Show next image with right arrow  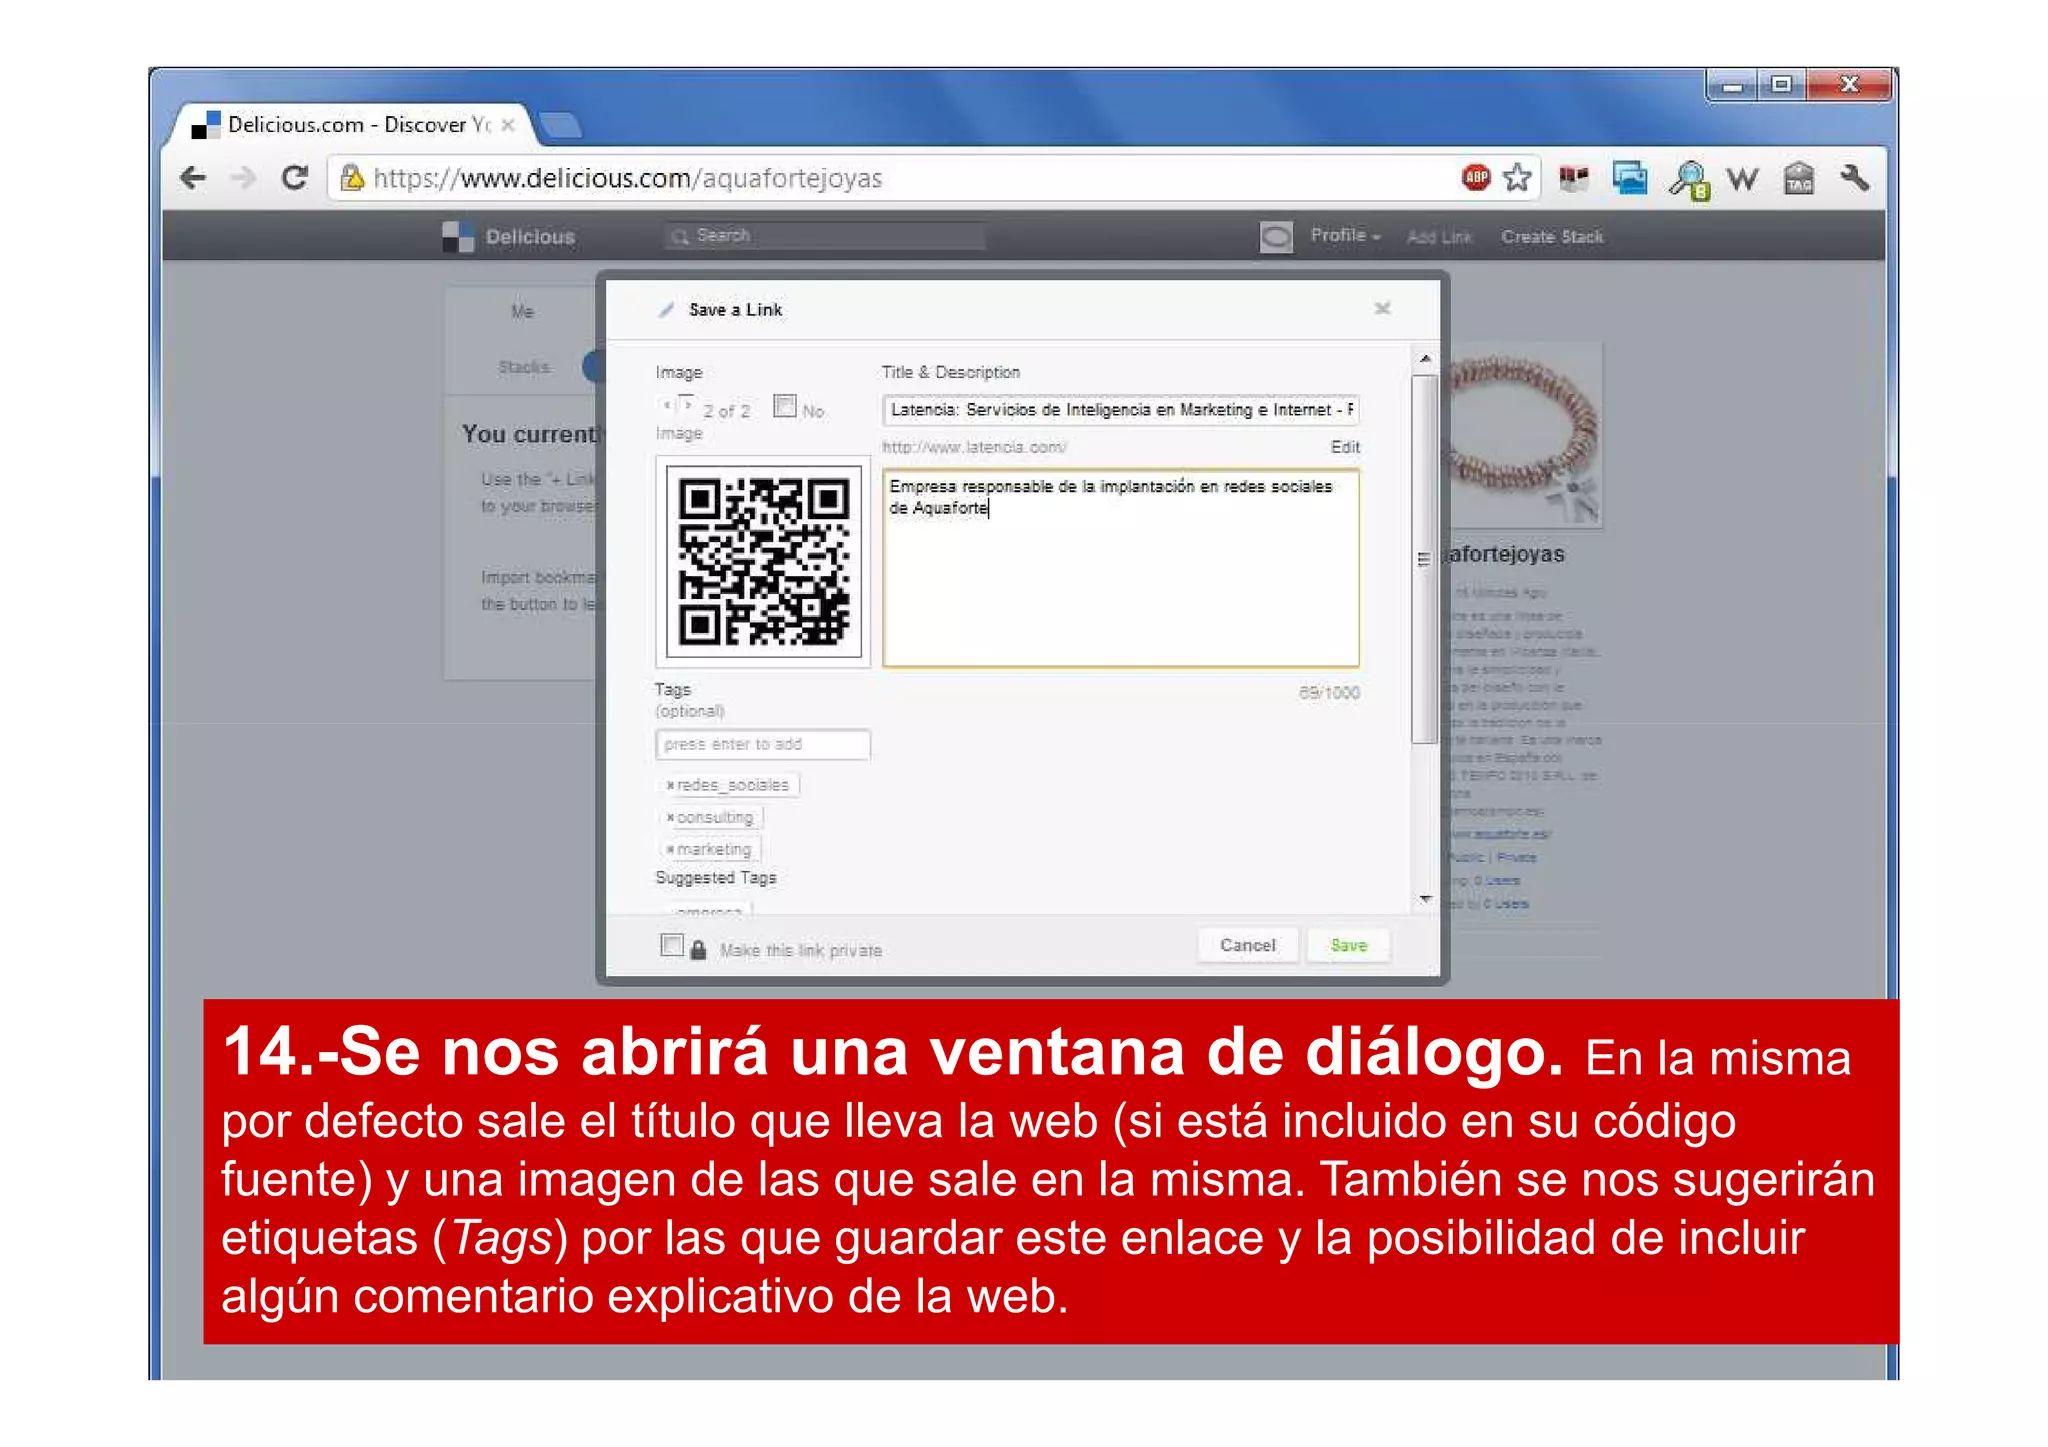687,404
